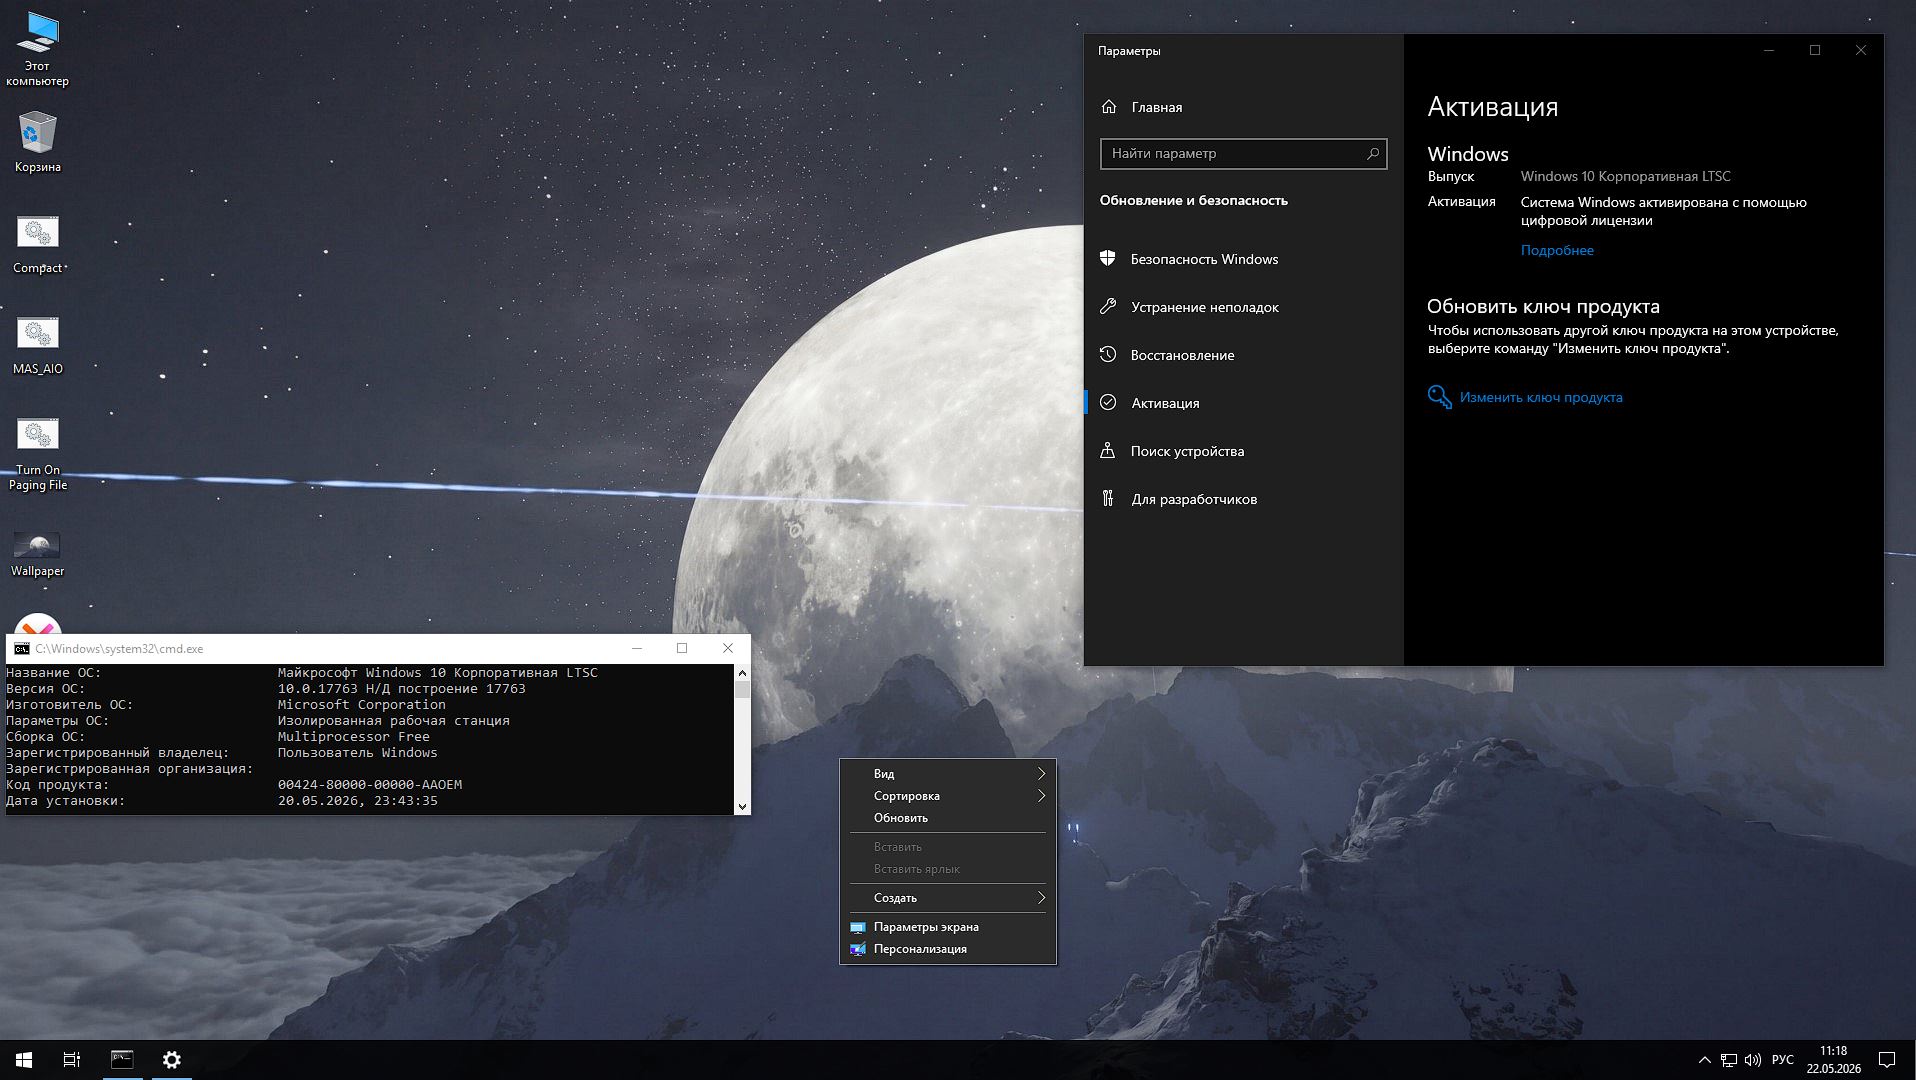Expand the Сортировка submenu arrow
This screenshot has width=1916, height=1080.
click(1041, 795)
